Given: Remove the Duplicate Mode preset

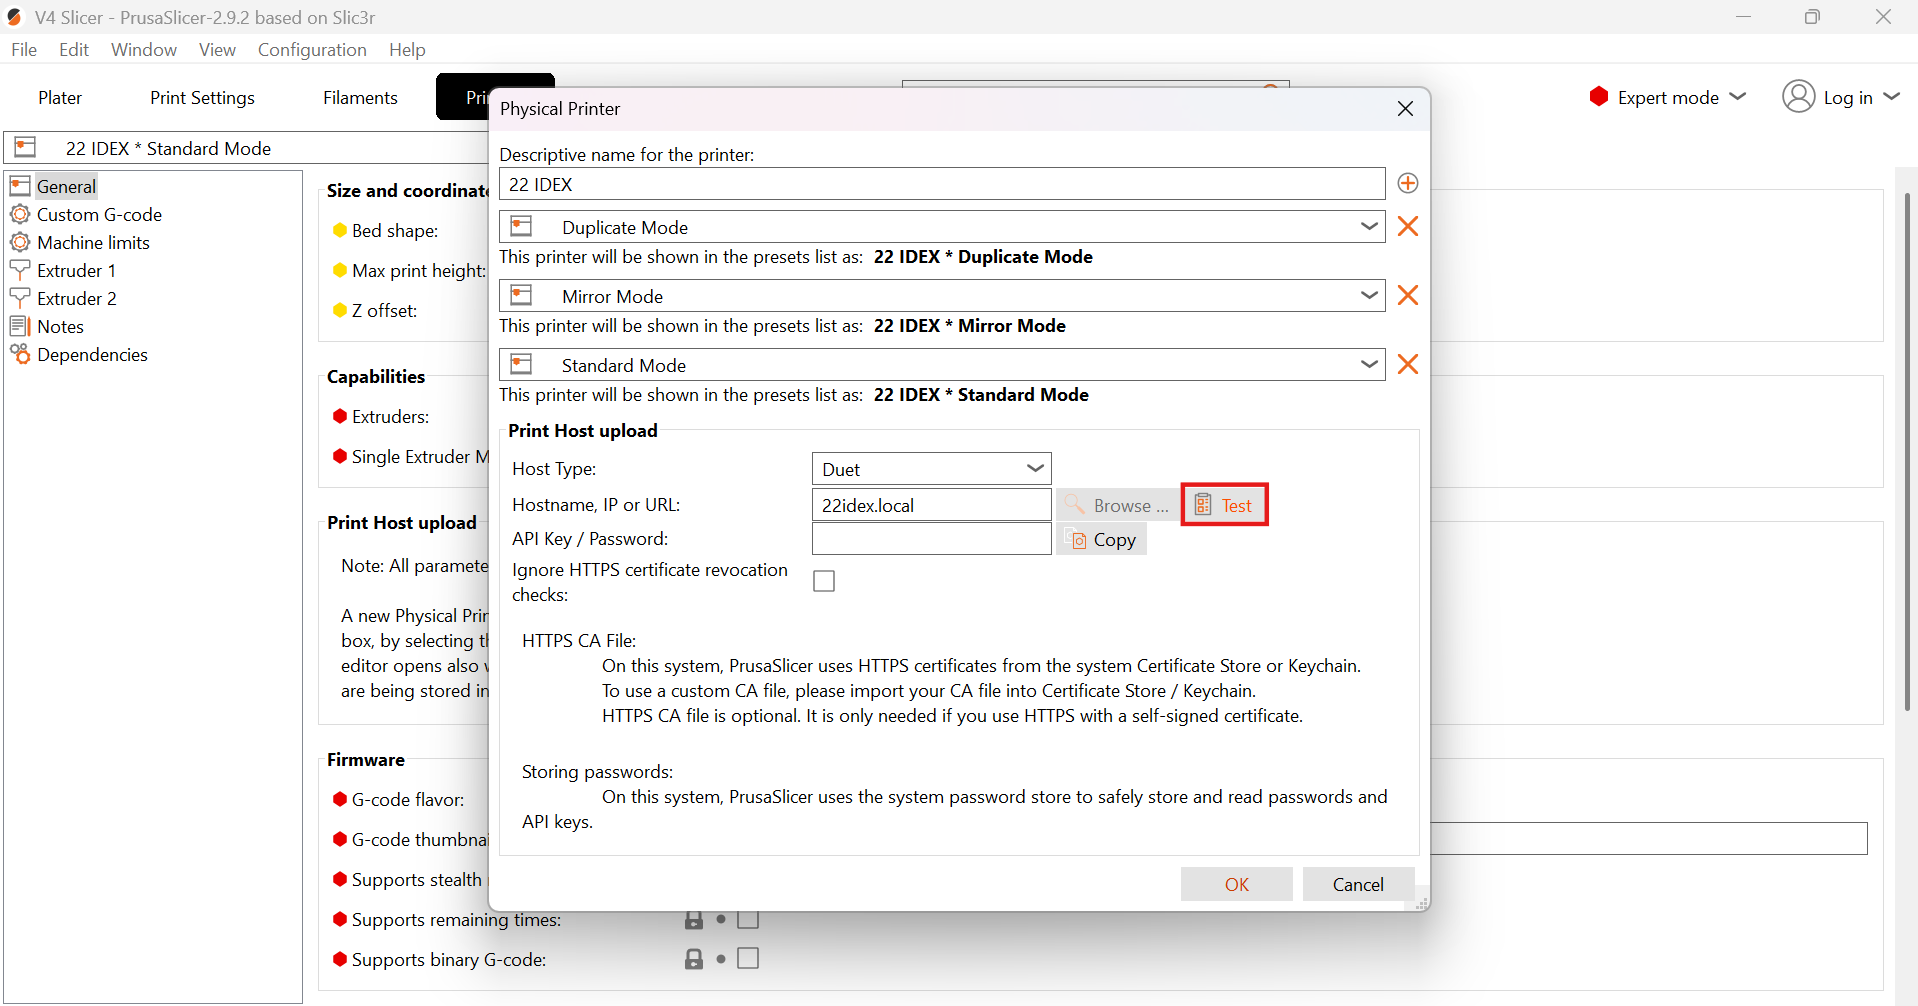Looking at the screenshot, I should coord(1408,226).
